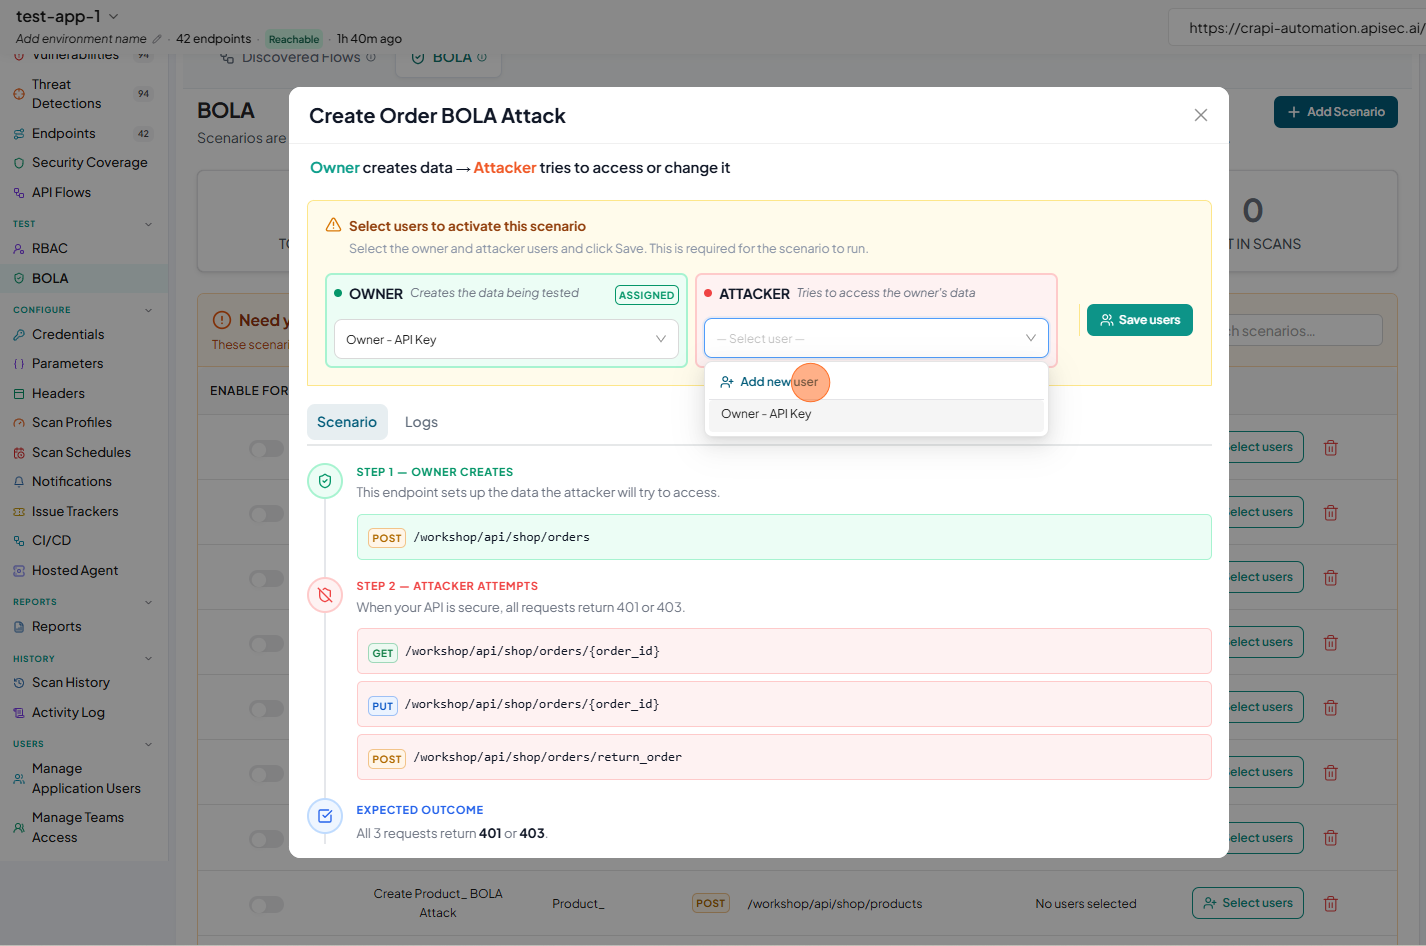Open the Owner user dropdown
Screen dimensions: 1426x946
tap(506, 340)
